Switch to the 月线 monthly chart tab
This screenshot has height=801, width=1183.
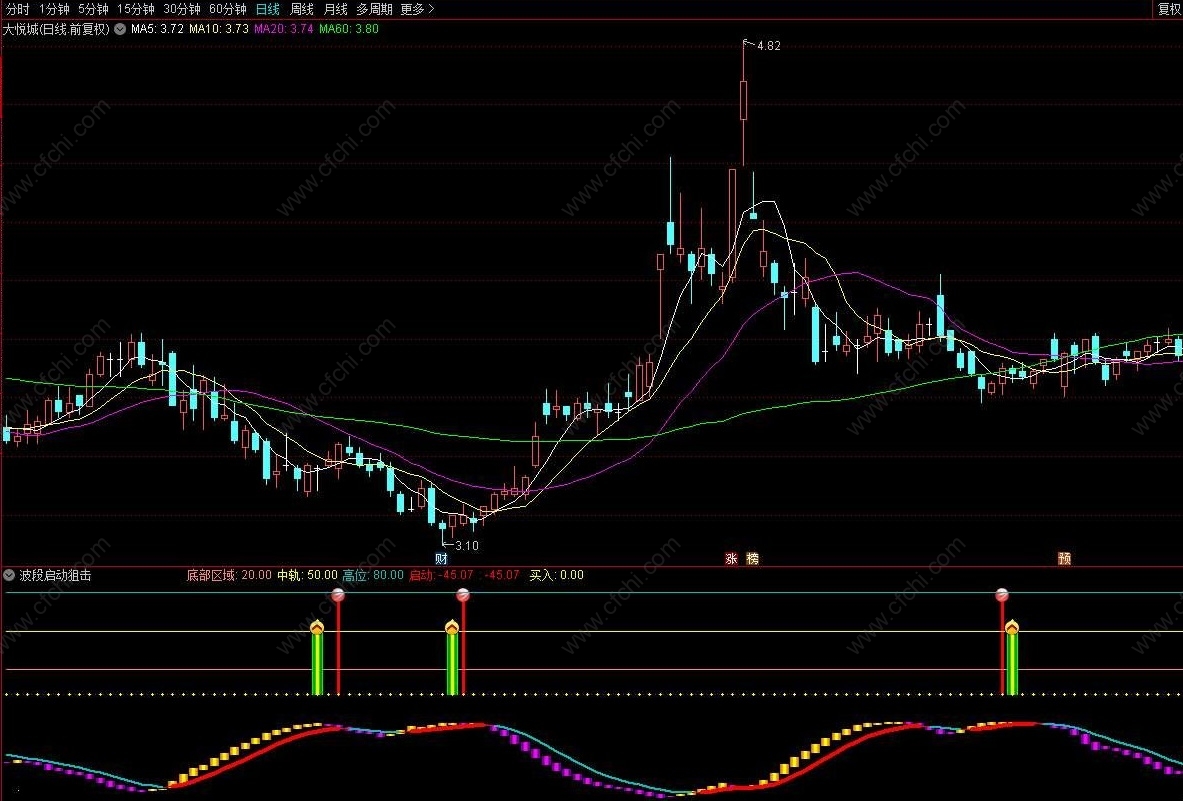[336, 9]
